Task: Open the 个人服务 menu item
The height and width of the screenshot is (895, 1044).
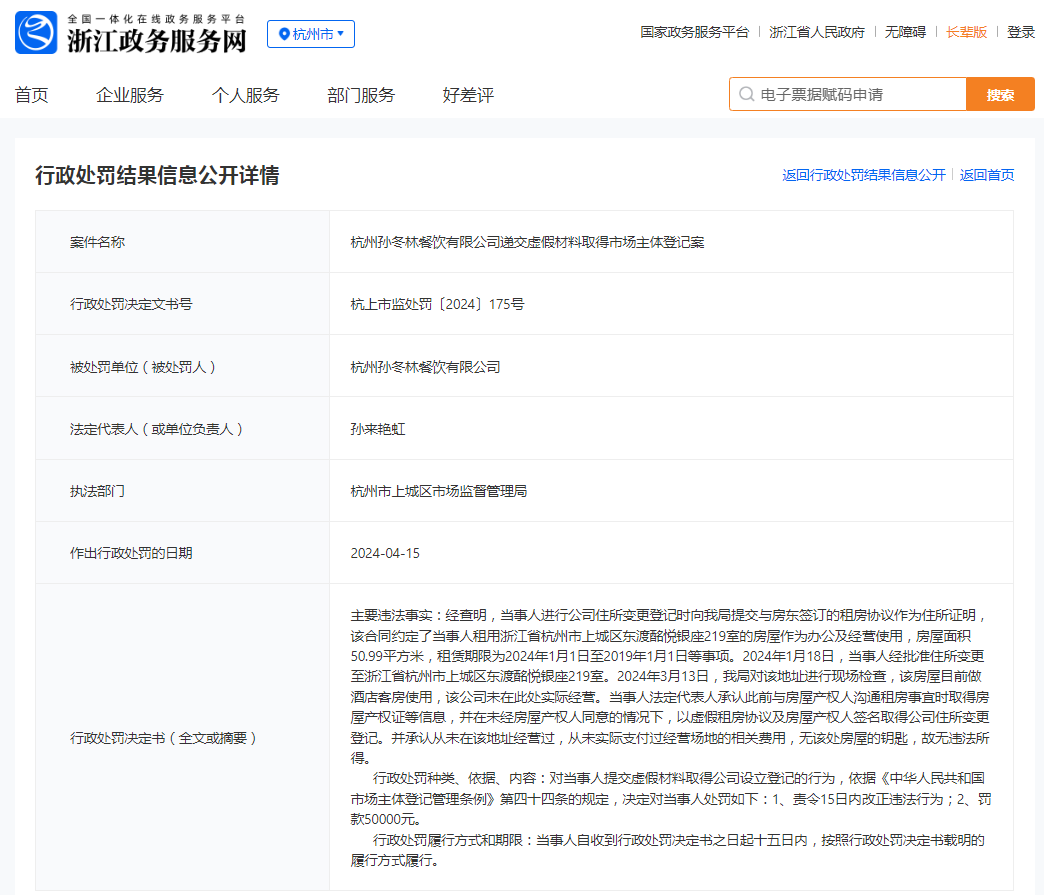Action: [246, 95]
